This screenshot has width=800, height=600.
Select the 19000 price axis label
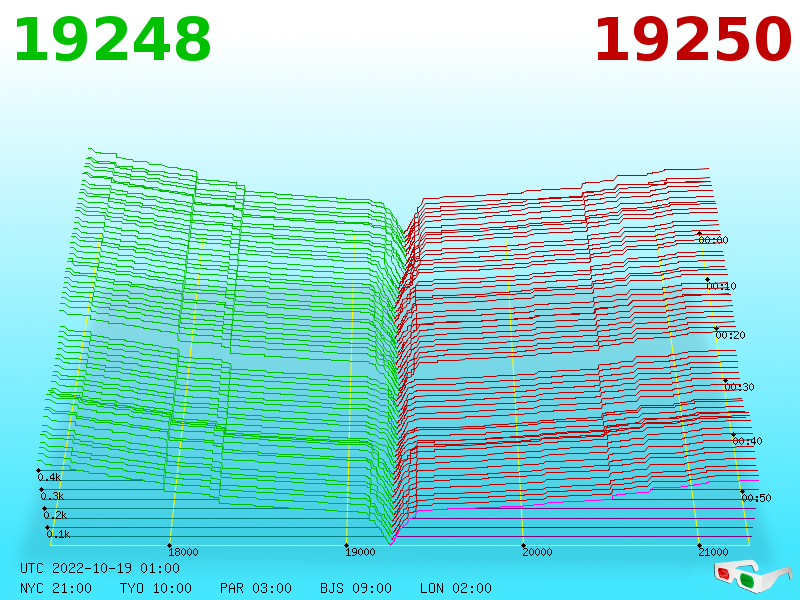(360, 552)
